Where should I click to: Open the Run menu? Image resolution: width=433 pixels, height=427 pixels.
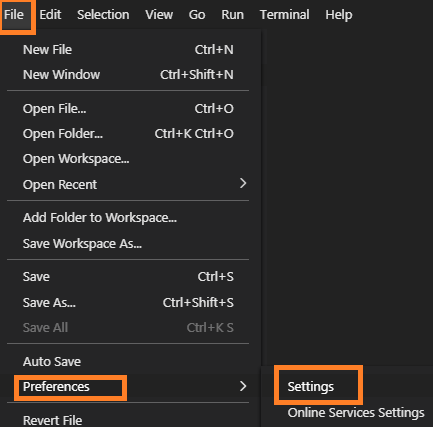pos(232,15)
